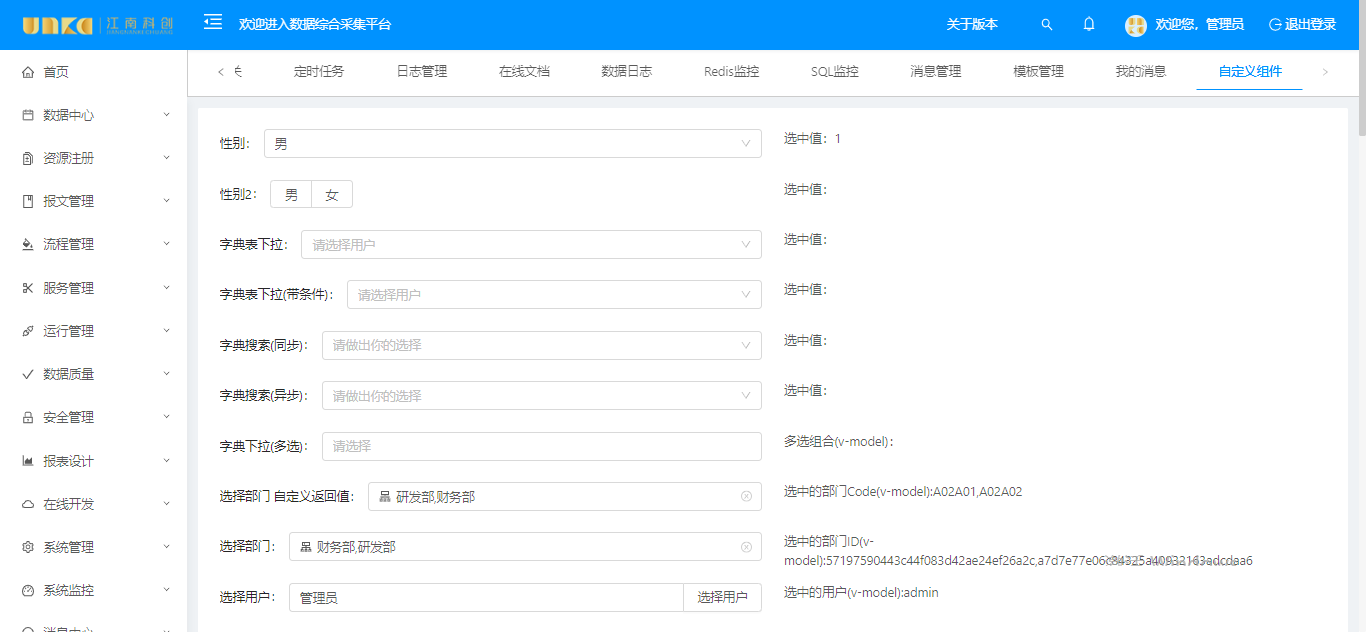The height and width of the screenshot is (632, 1366).
Task: Expand the 数据中心 sidebar menu
Action: tap(95, 115)
